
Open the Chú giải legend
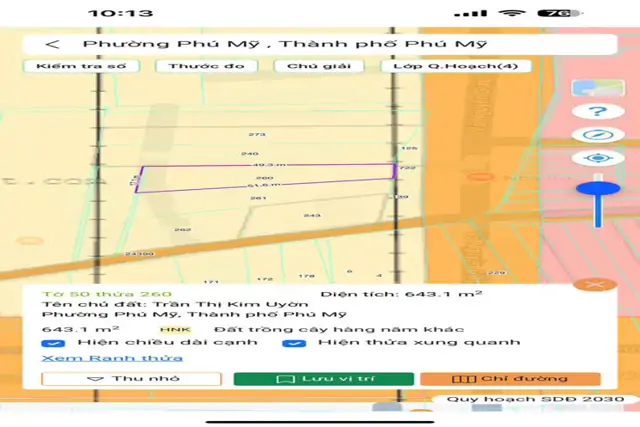(x=319, y=66)
